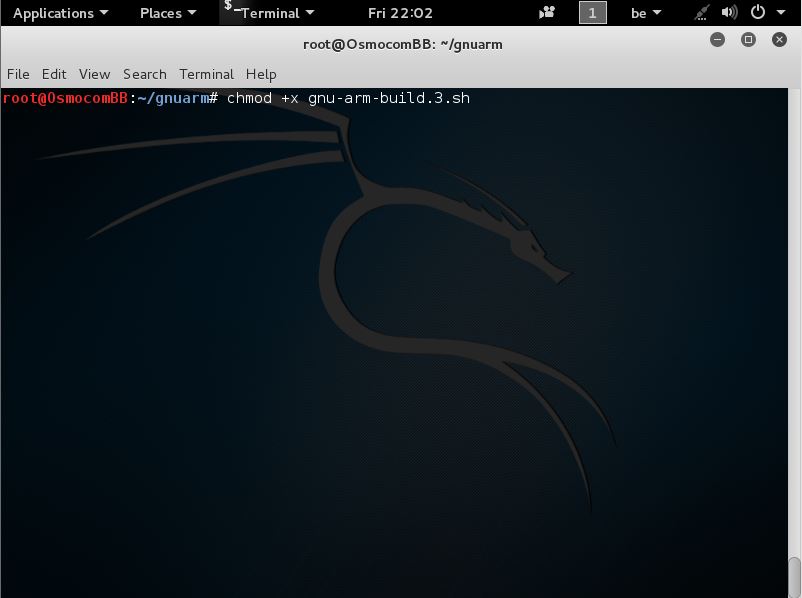
Task: Click the network connection status icon
Action: click(701, 12)
